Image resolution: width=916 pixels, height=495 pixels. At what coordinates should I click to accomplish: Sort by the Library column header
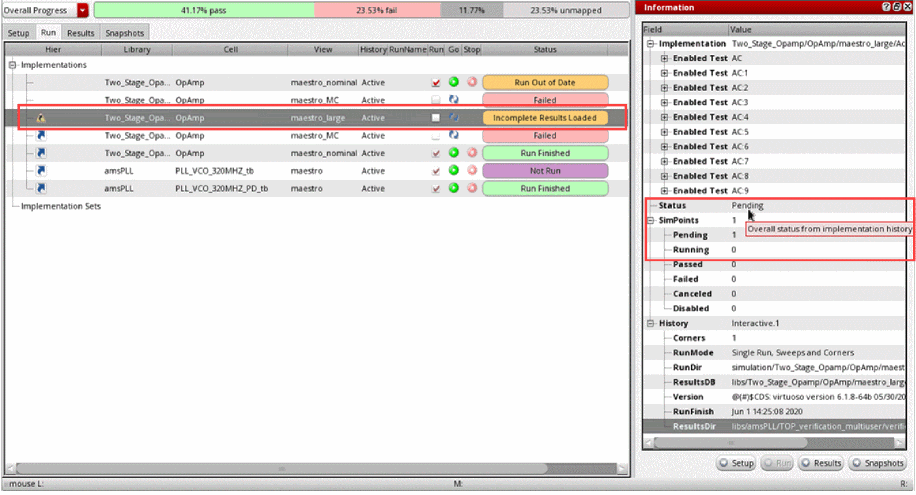pyautogui.click(x=137, y=50)
